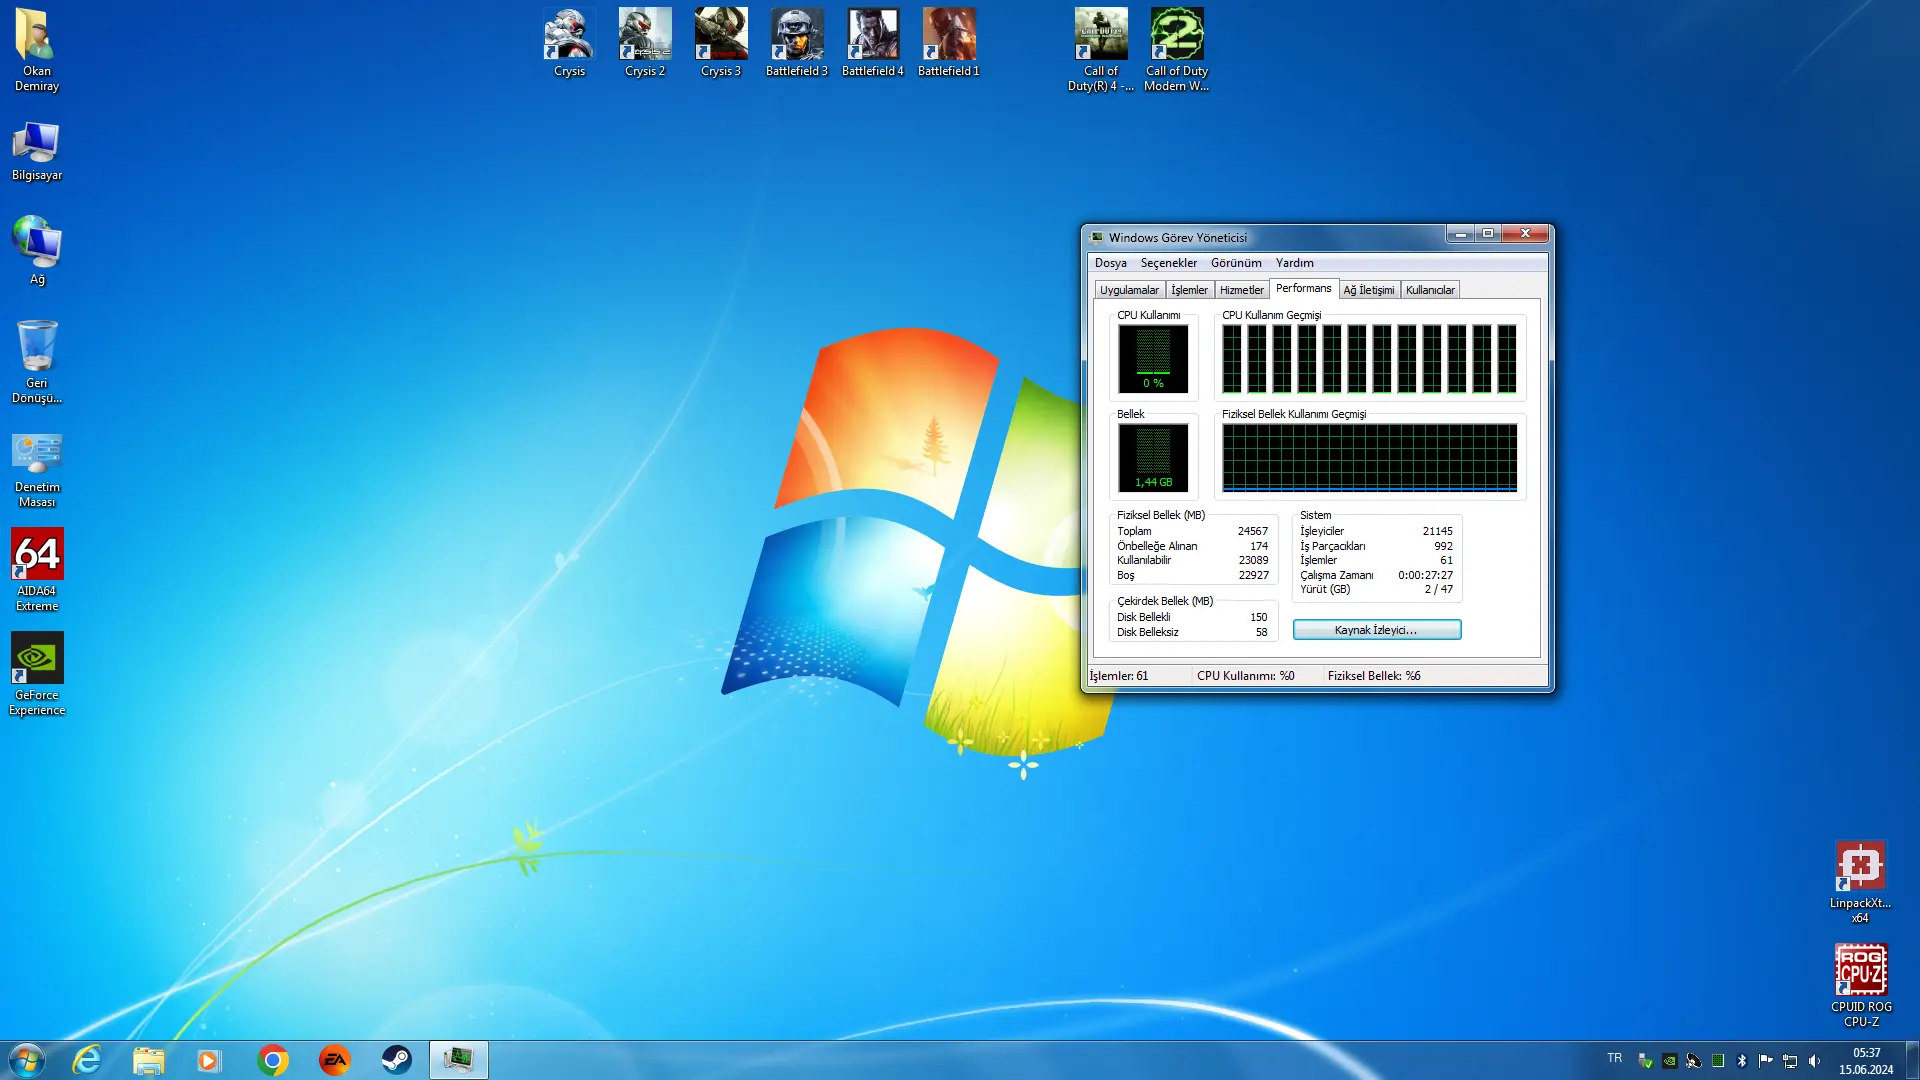Select the Battlefield 4 desktop icon
This screenshot has height=1080, width=1920.
tap(873, 43)
